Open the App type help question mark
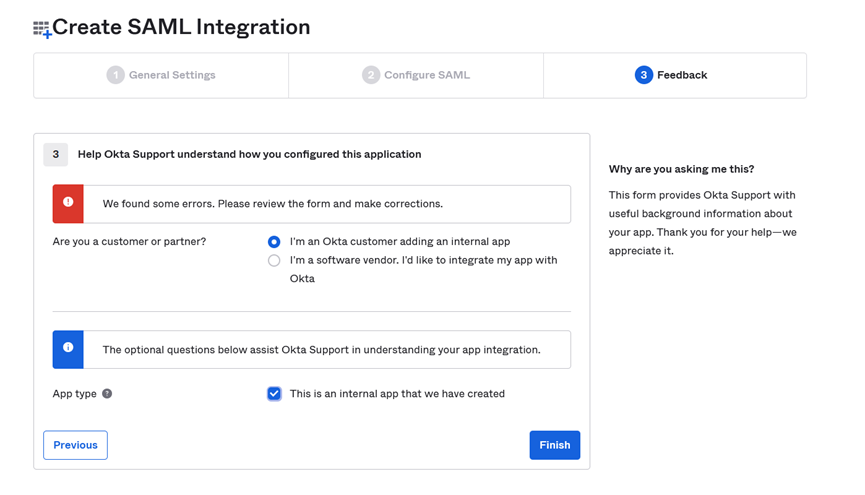 (x=107, y=393)
